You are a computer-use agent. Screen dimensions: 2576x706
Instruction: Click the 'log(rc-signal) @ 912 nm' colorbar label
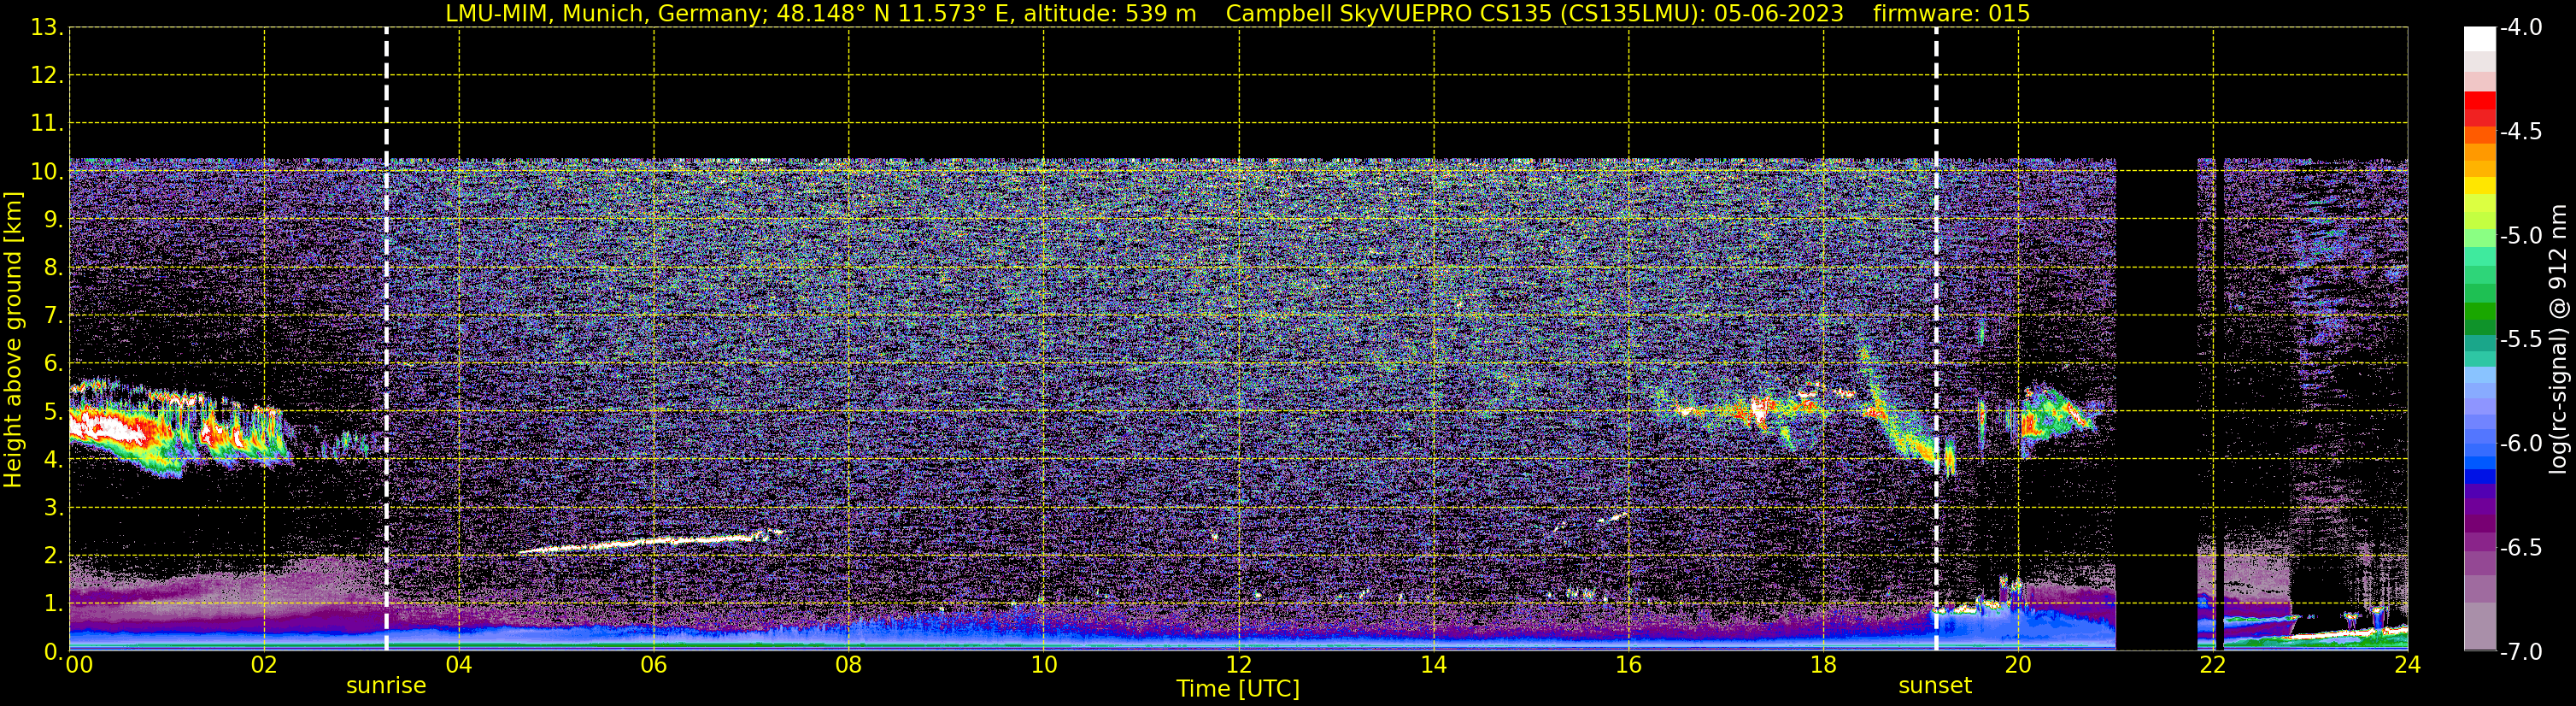pos(2558,339)
